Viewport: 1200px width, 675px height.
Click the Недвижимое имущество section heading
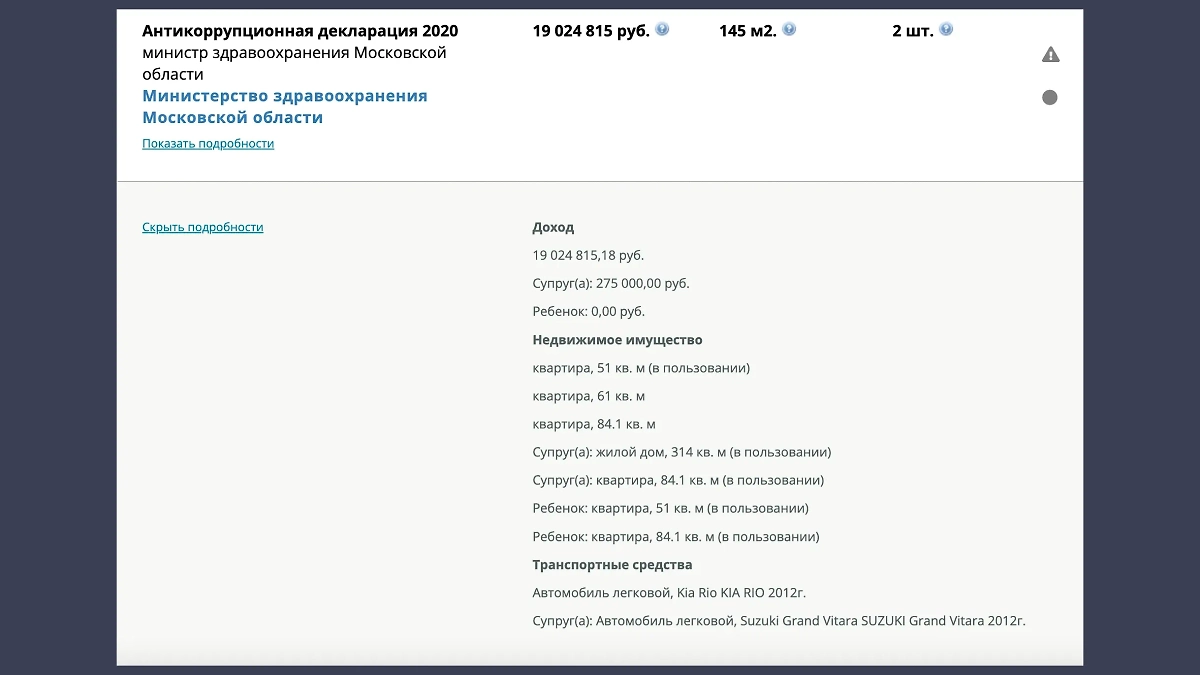pos(617,339)
